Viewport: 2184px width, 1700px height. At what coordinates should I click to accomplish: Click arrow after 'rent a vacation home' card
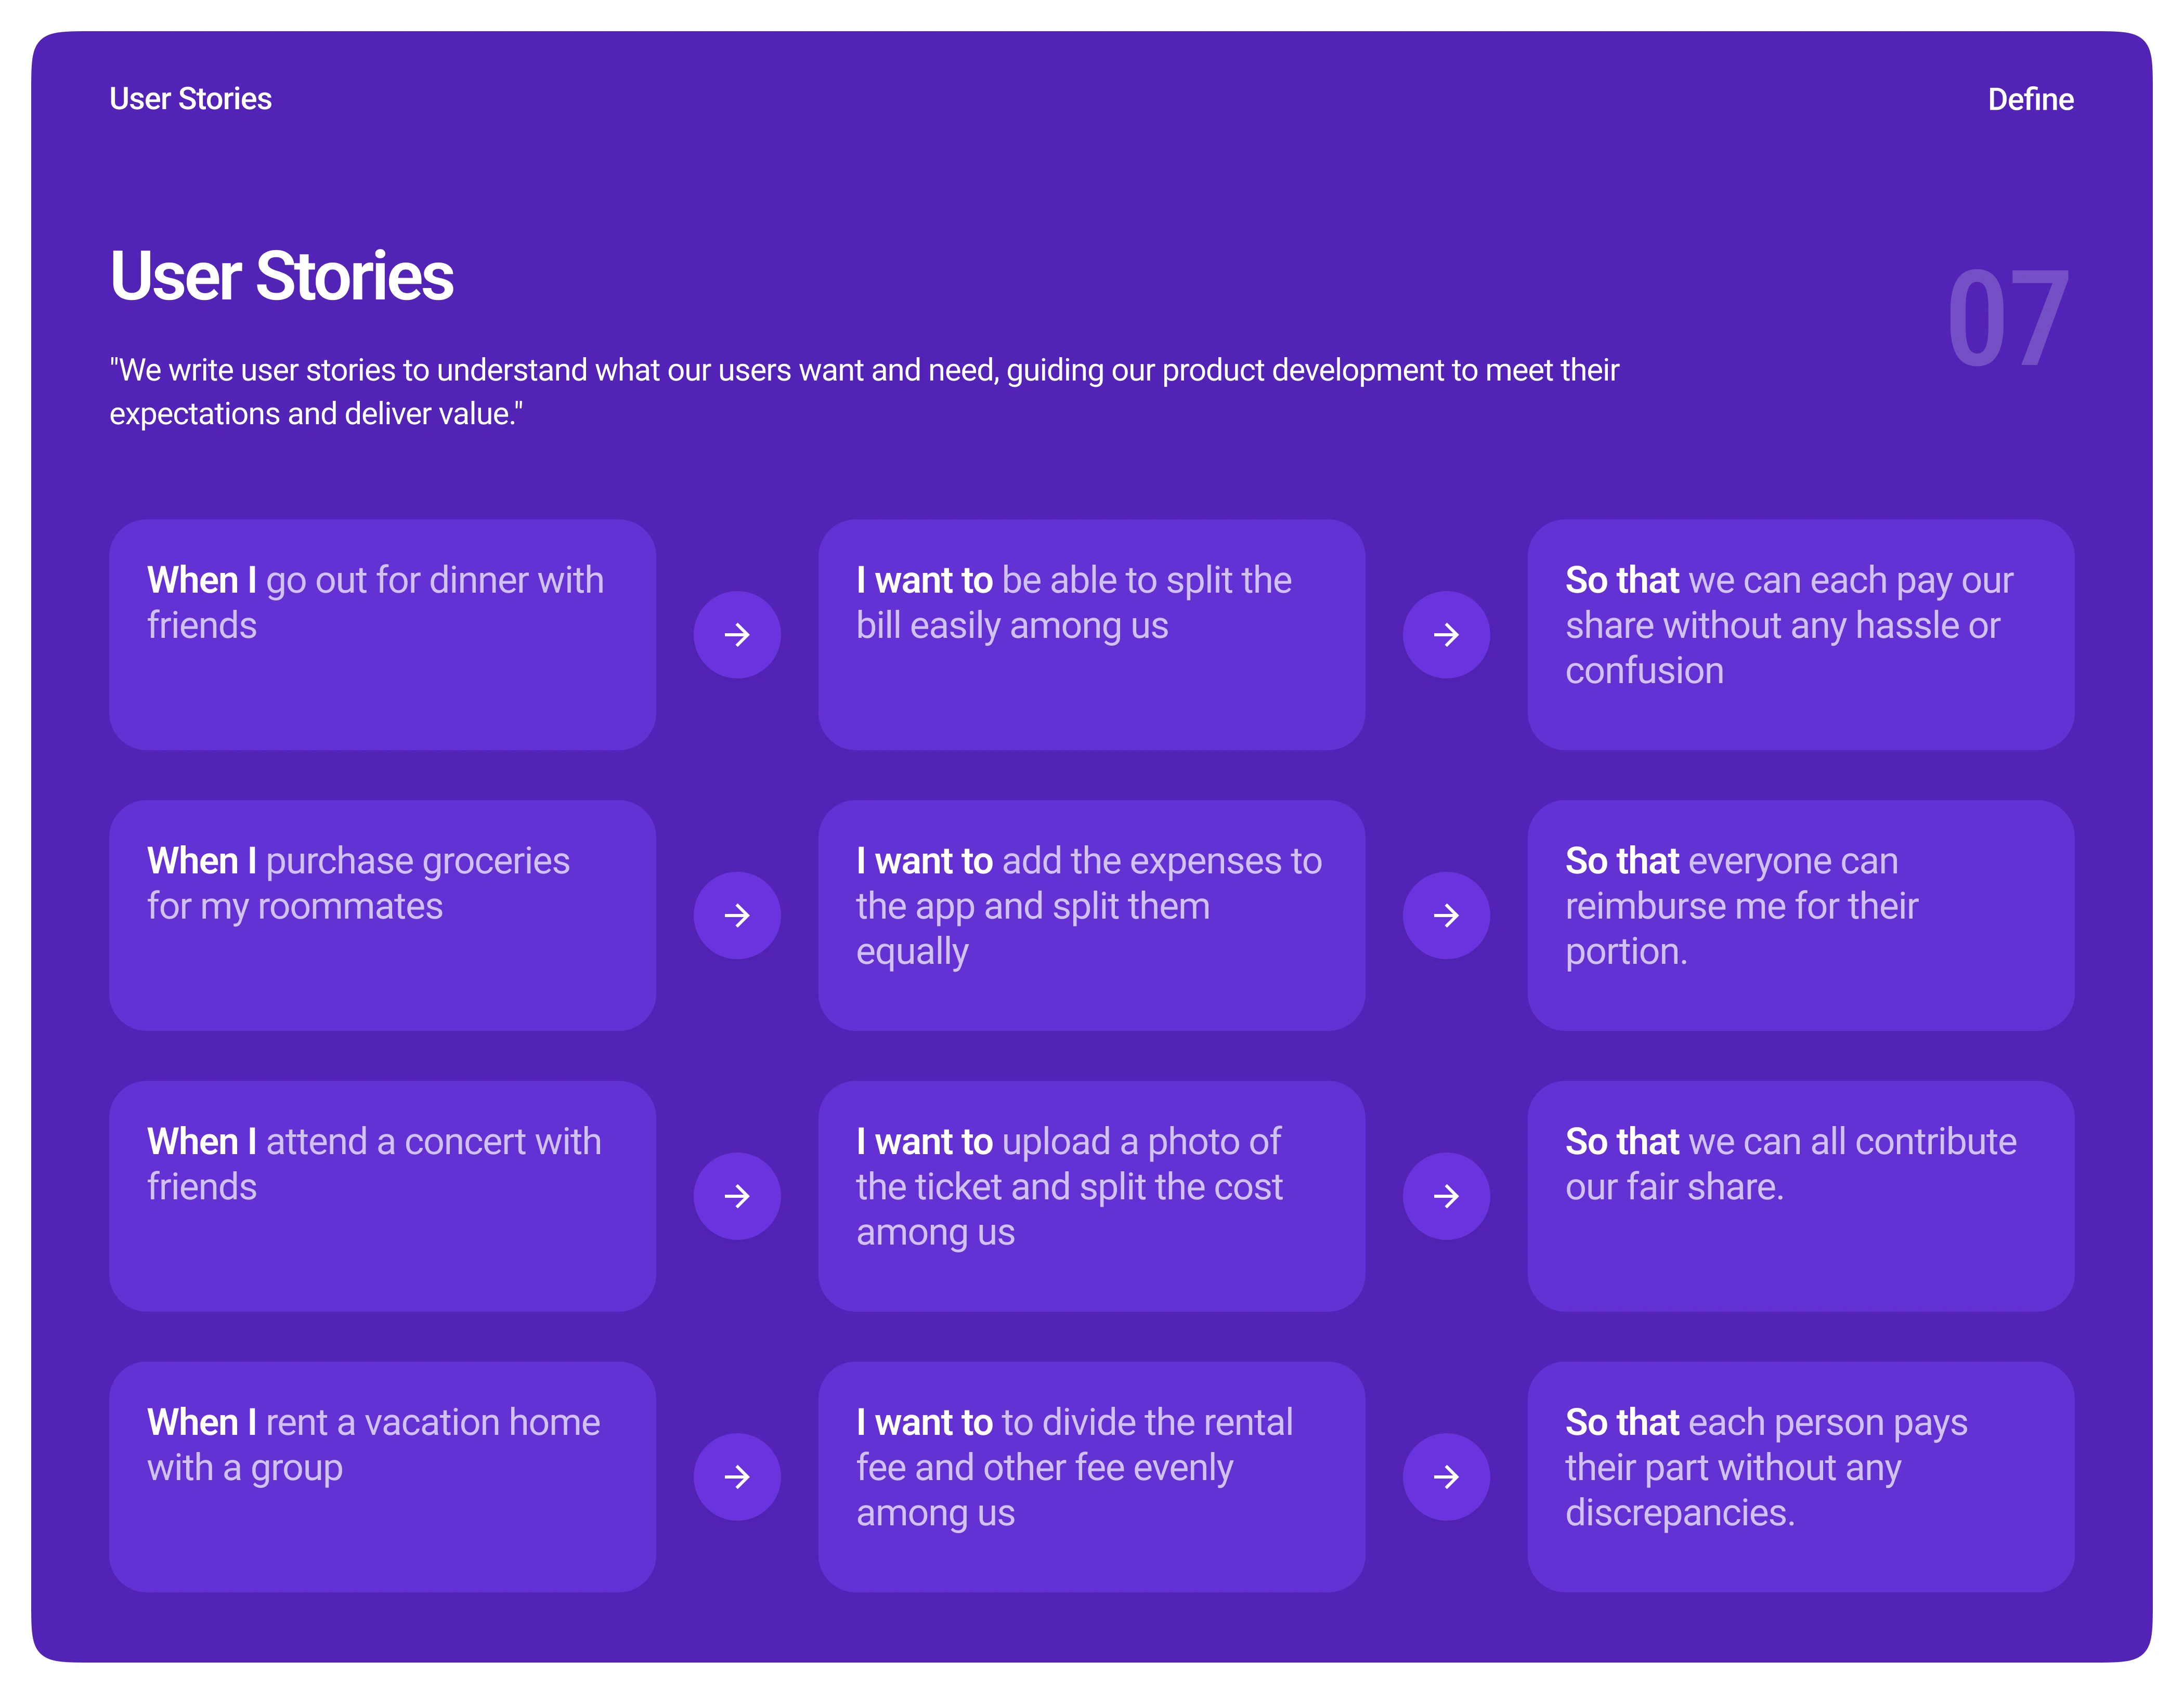tap(737, 1477)
